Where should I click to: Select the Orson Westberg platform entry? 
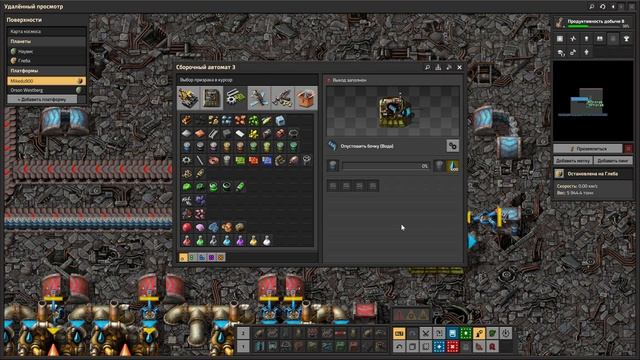47,90
